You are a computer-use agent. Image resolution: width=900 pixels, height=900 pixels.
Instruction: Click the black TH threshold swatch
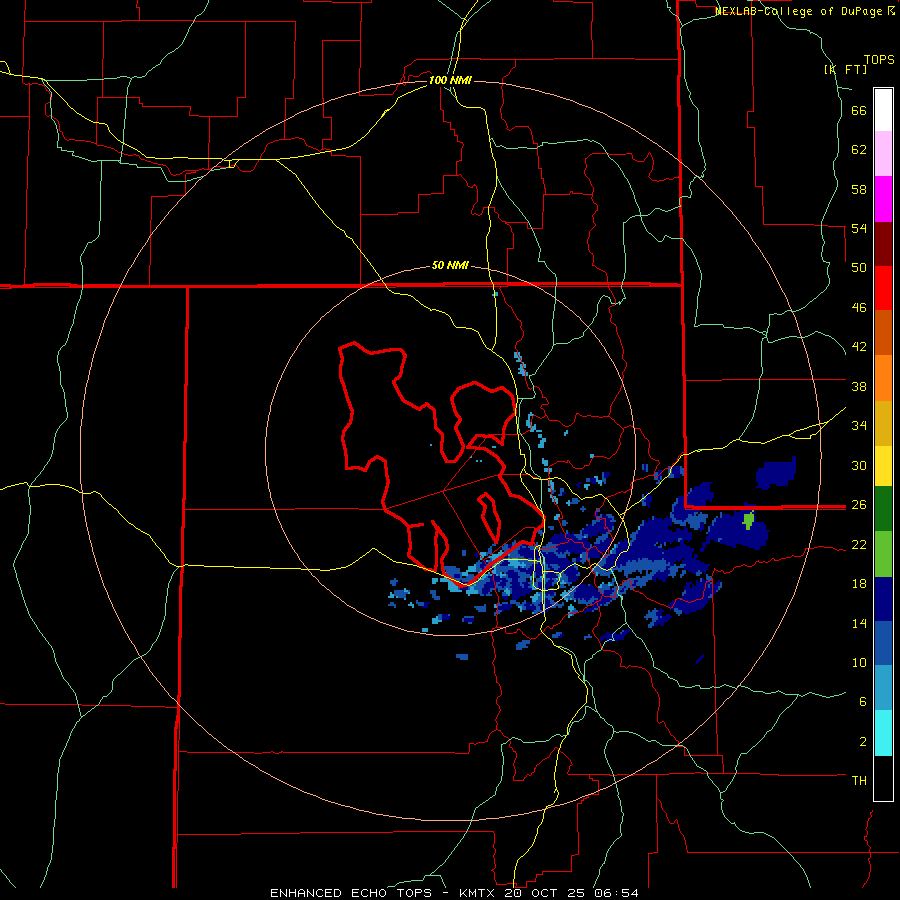pos(883,778)
